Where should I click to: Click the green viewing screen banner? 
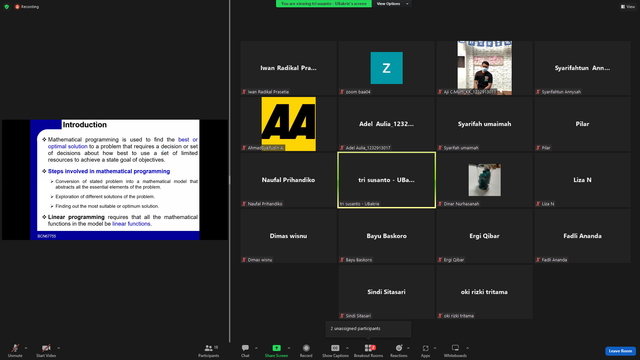[x=324, y=4]
